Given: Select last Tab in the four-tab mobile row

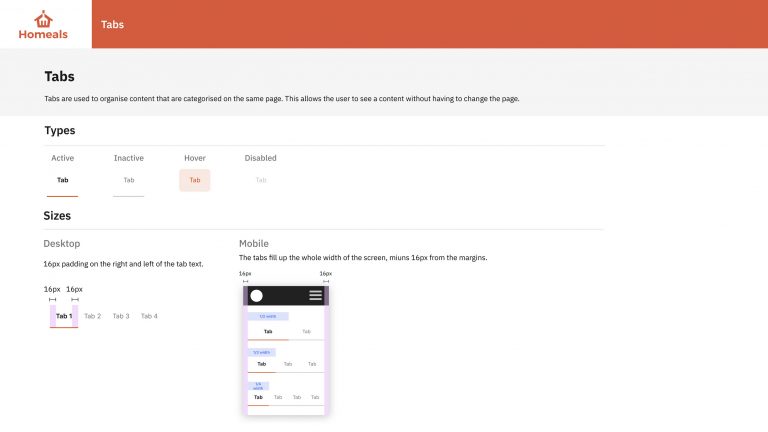Looking at the screenshot, I should [315, 397].
